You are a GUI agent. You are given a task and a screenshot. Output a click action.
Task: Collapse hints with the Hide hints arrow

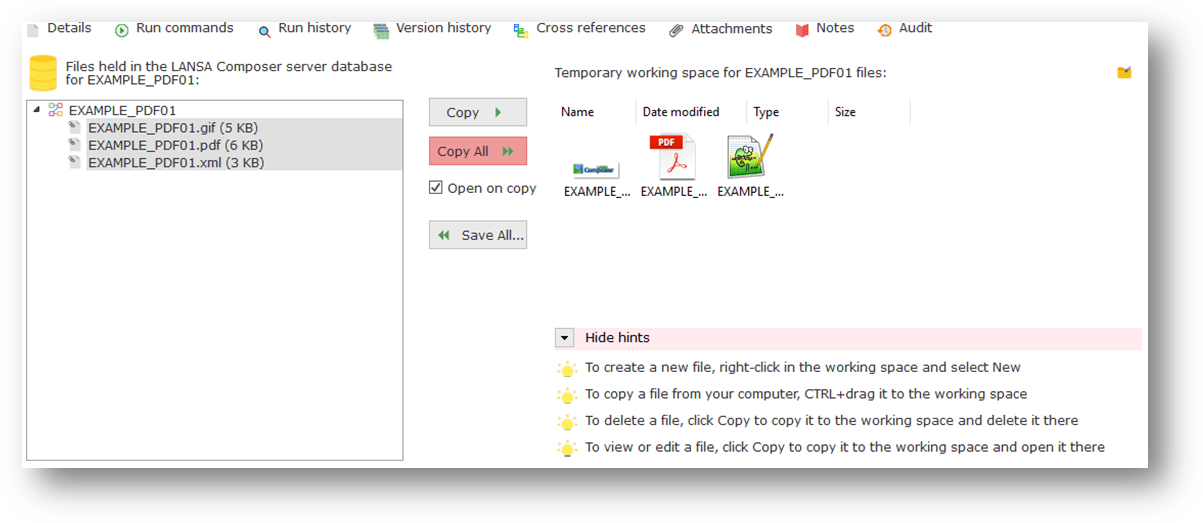(x=565, y=338)
